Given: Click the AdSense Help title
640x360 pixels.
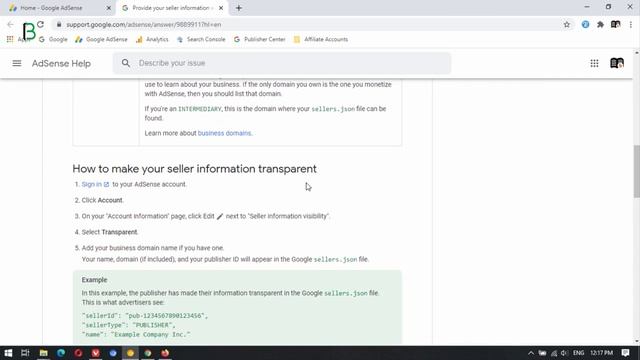Looking at the screenshot, I should coord(61,63).
